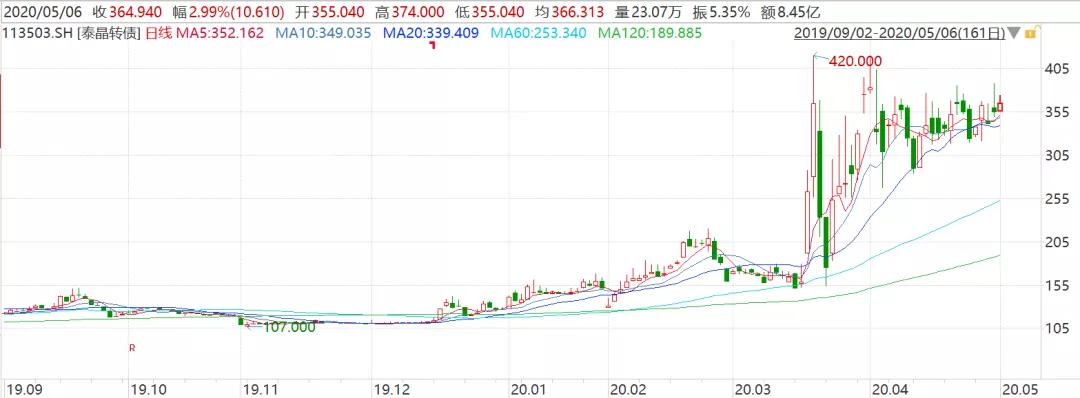
Task: Click the 19.12 time axis label
Action: (392, 390)
